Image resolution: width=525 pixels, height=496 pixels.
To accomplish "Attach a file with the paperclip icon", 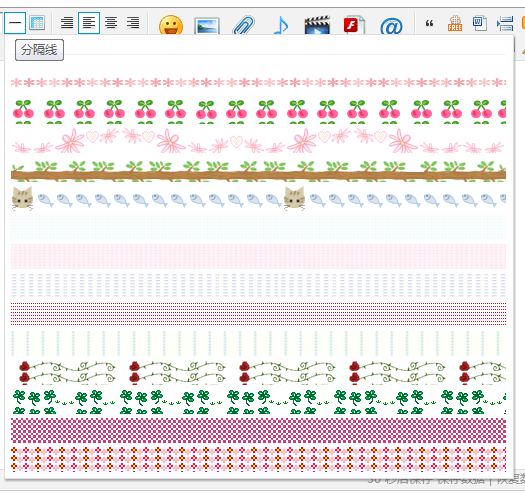I will 243,25.
